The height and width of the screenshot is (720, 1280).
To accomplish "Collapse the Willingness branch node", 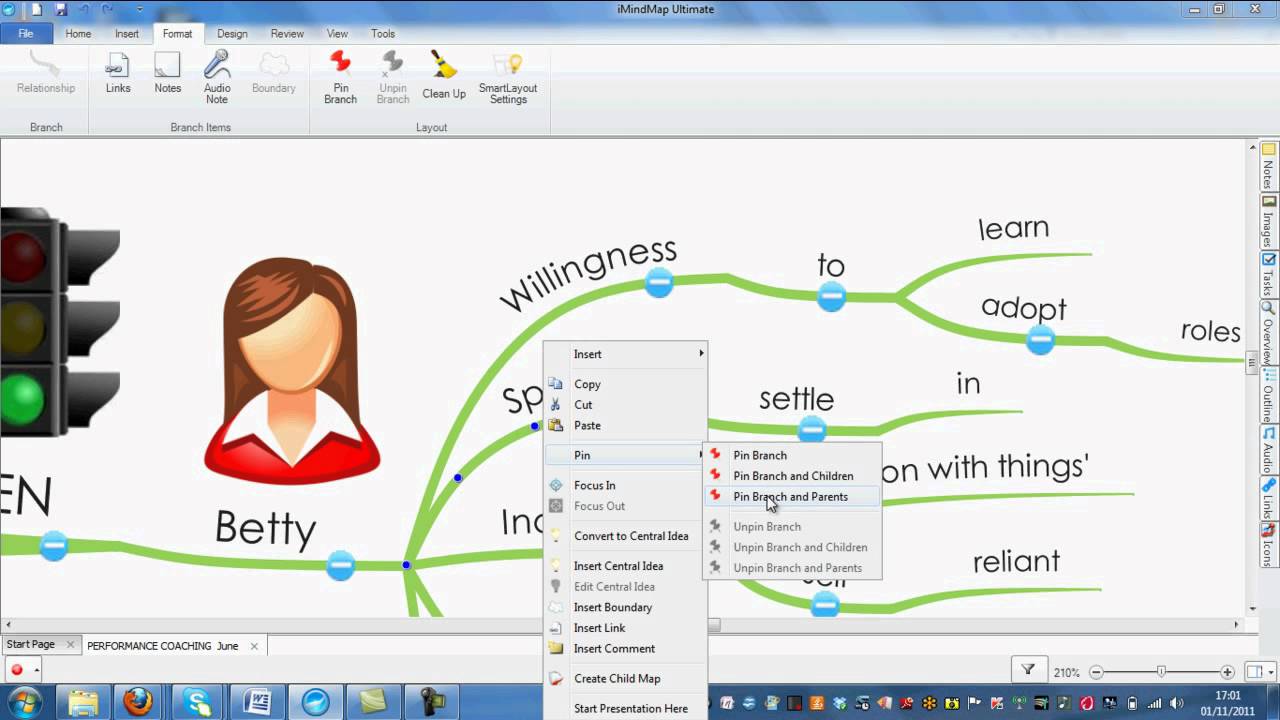I will 658,283.
